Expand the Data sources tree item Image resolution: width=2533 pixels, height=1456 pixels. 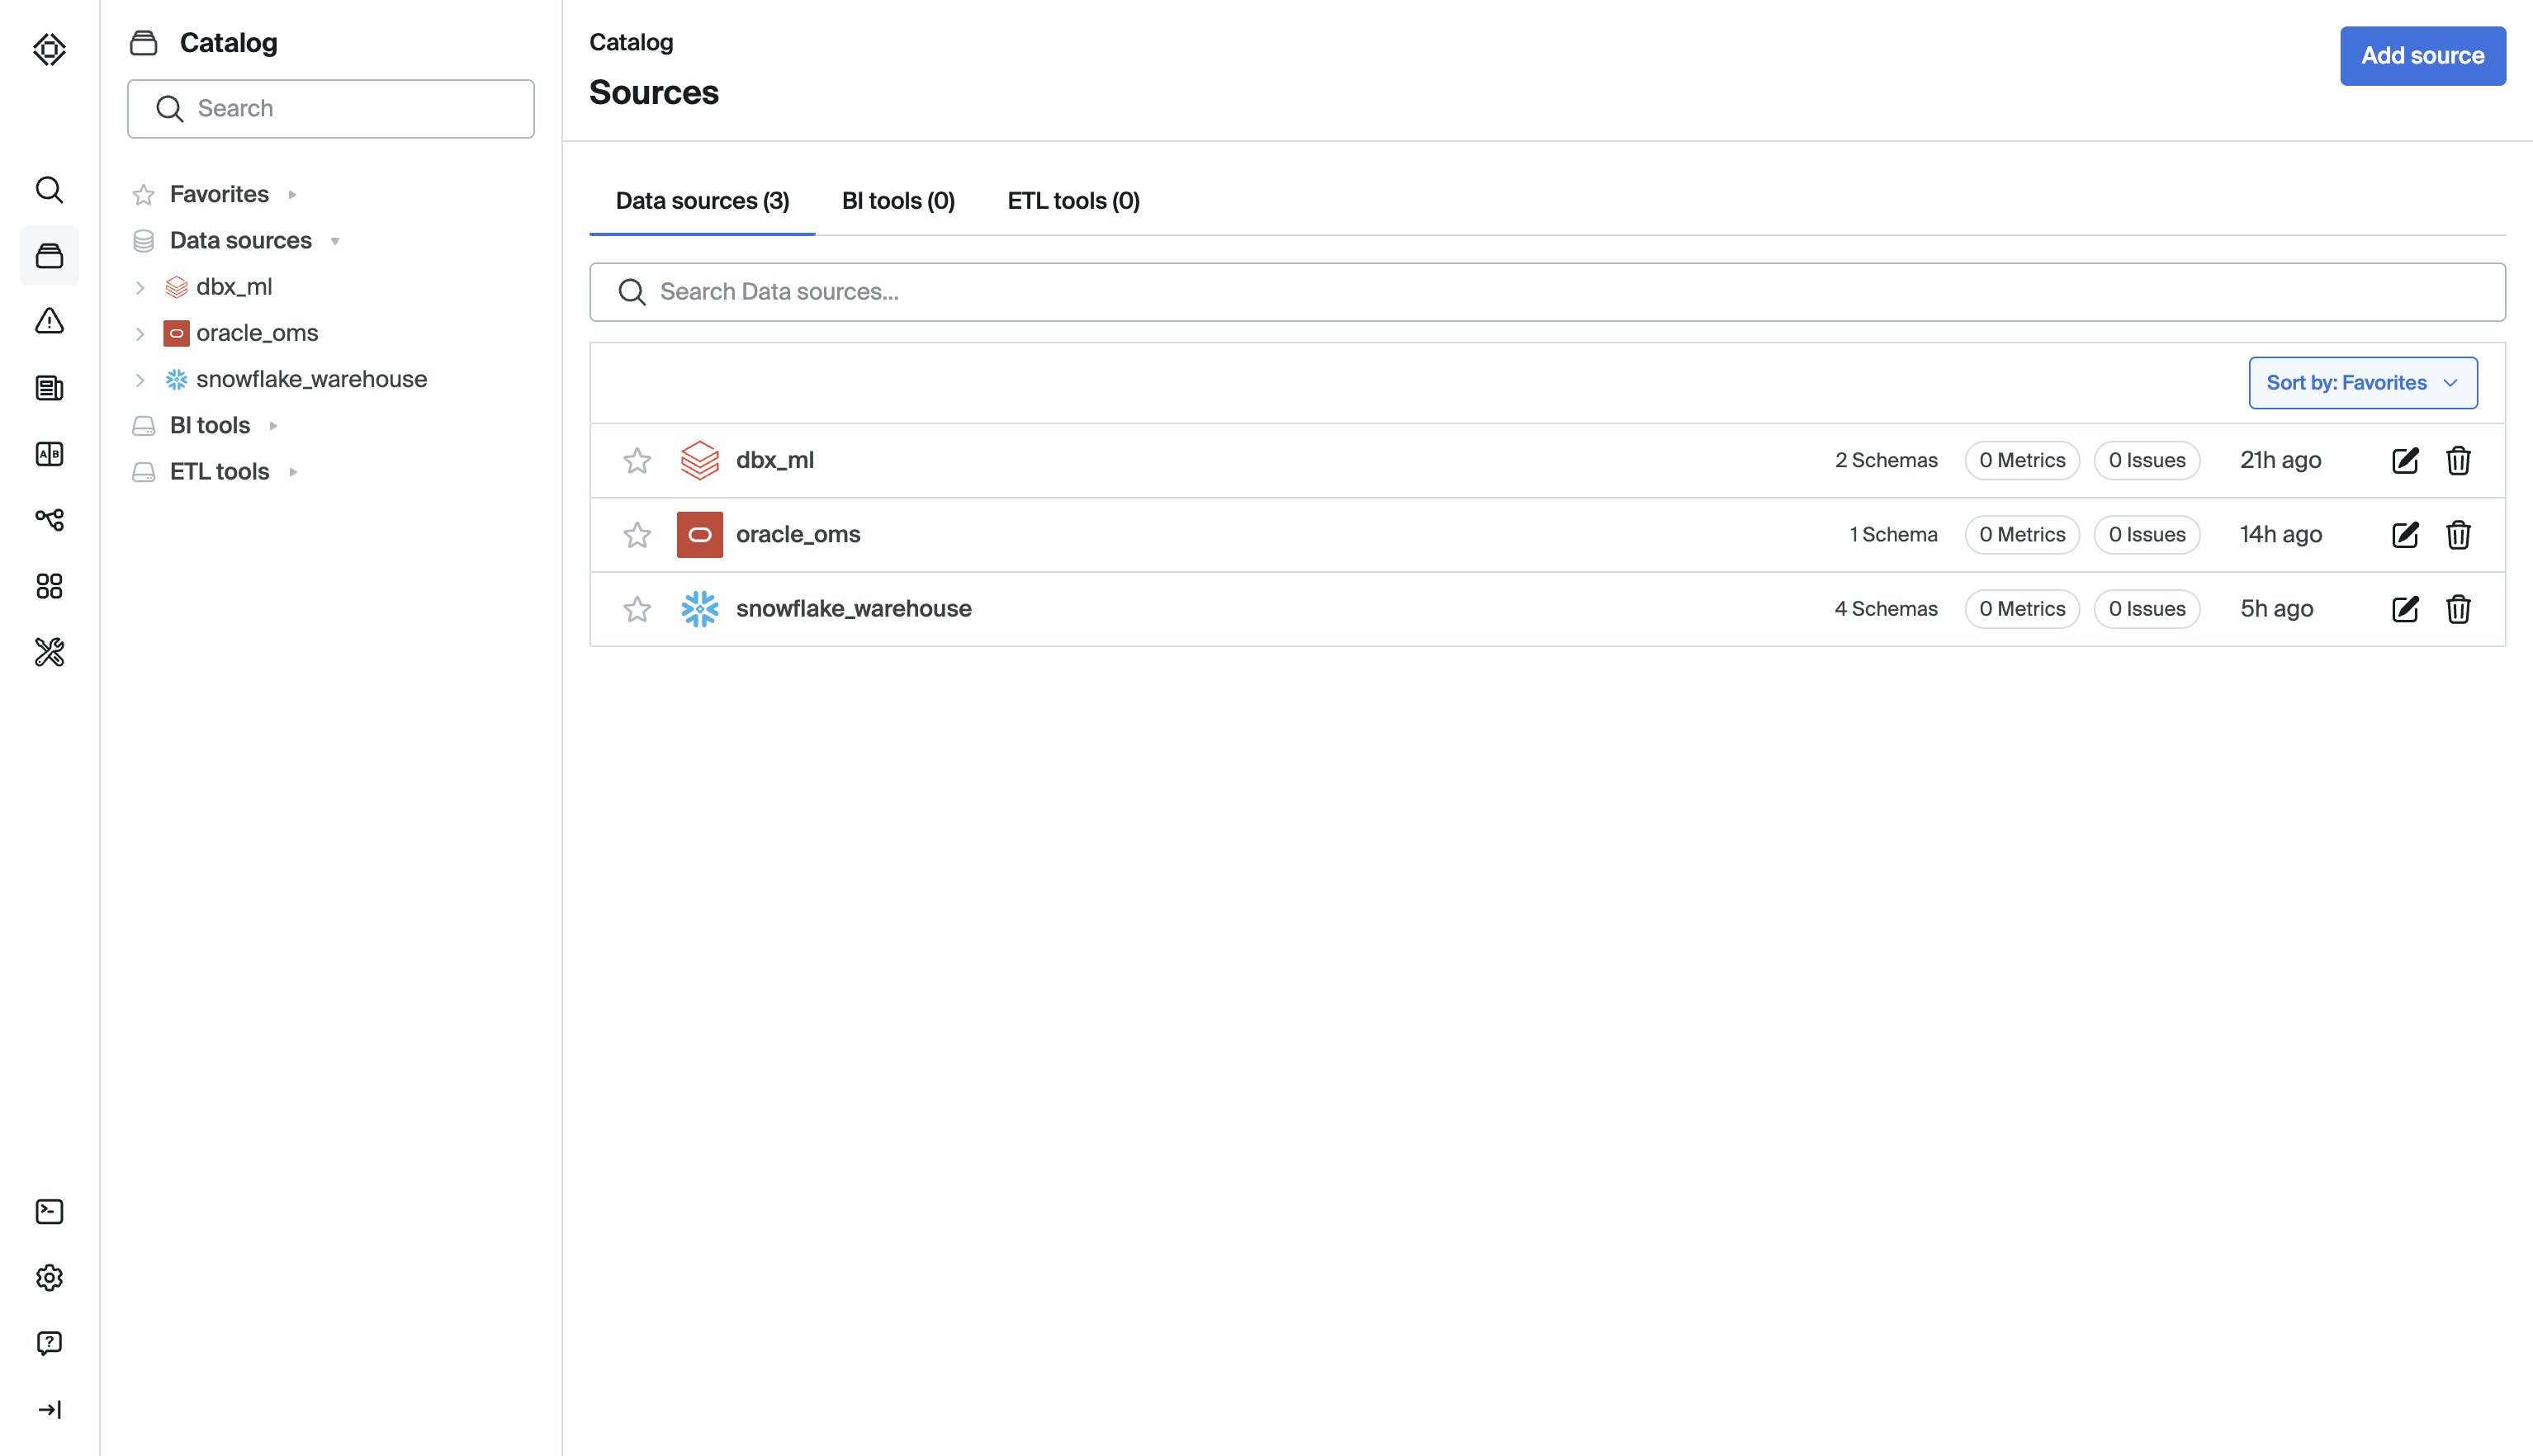(x=338, y=240)
